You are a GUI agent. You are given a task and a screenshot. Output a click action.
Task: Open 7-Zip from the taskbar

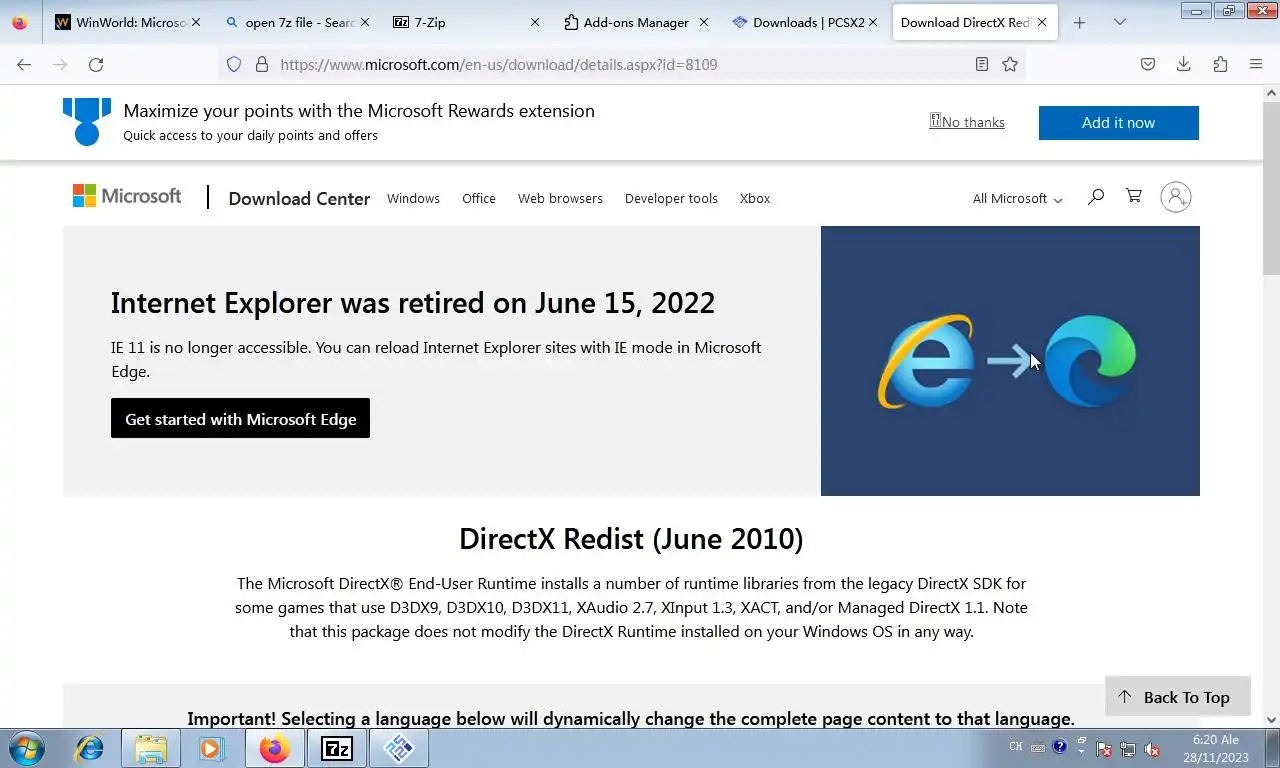[x=337, y=748]
